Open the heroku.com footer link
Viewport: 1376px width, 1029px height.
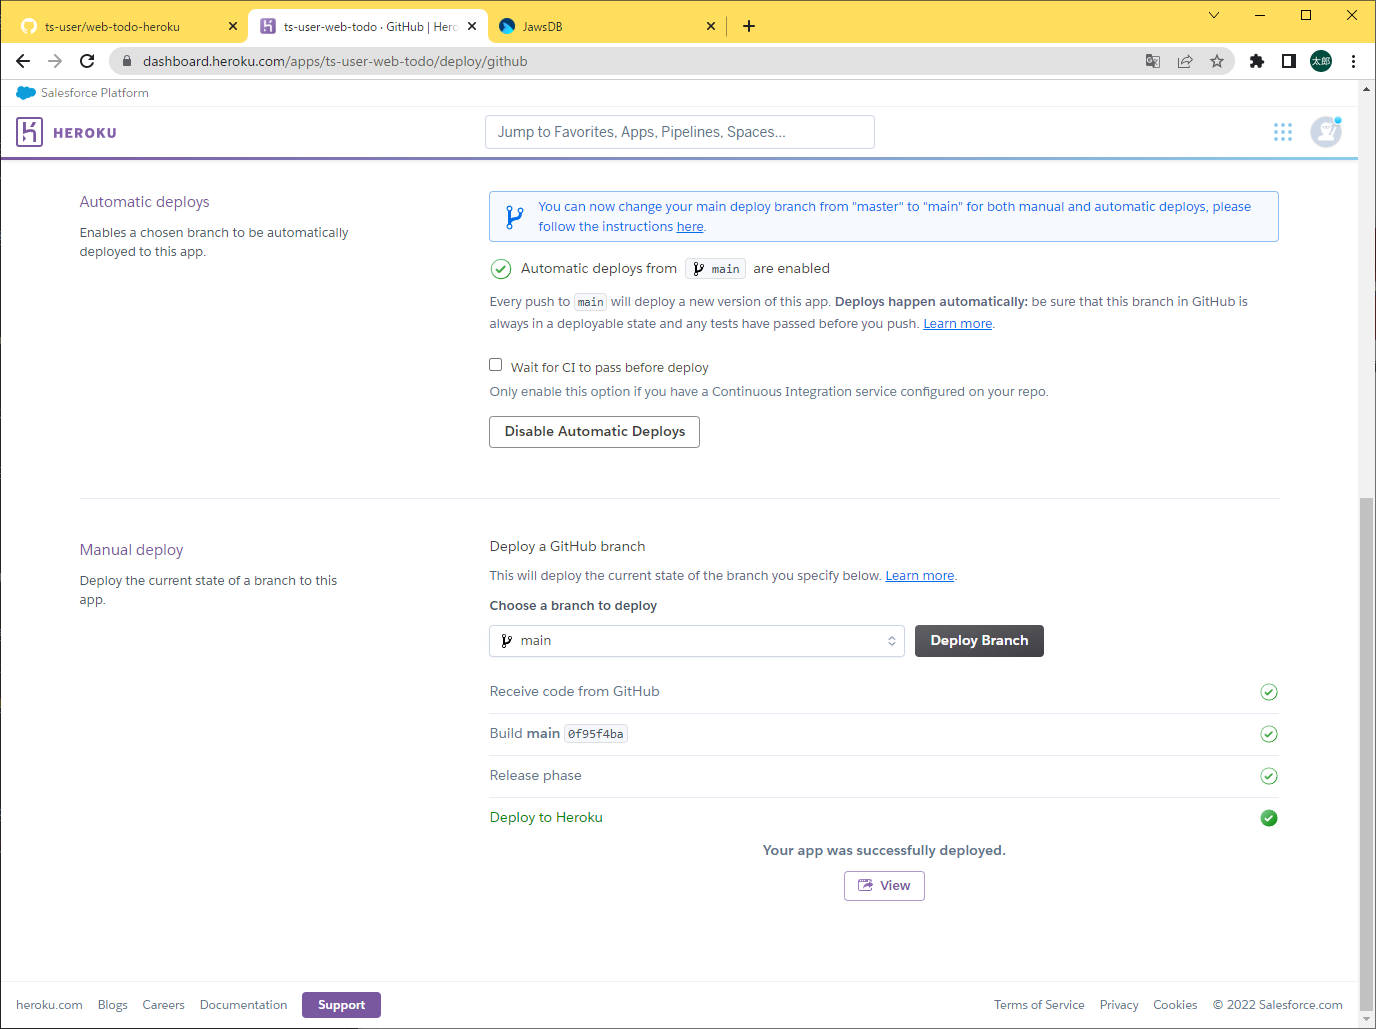pos(49,1005)
